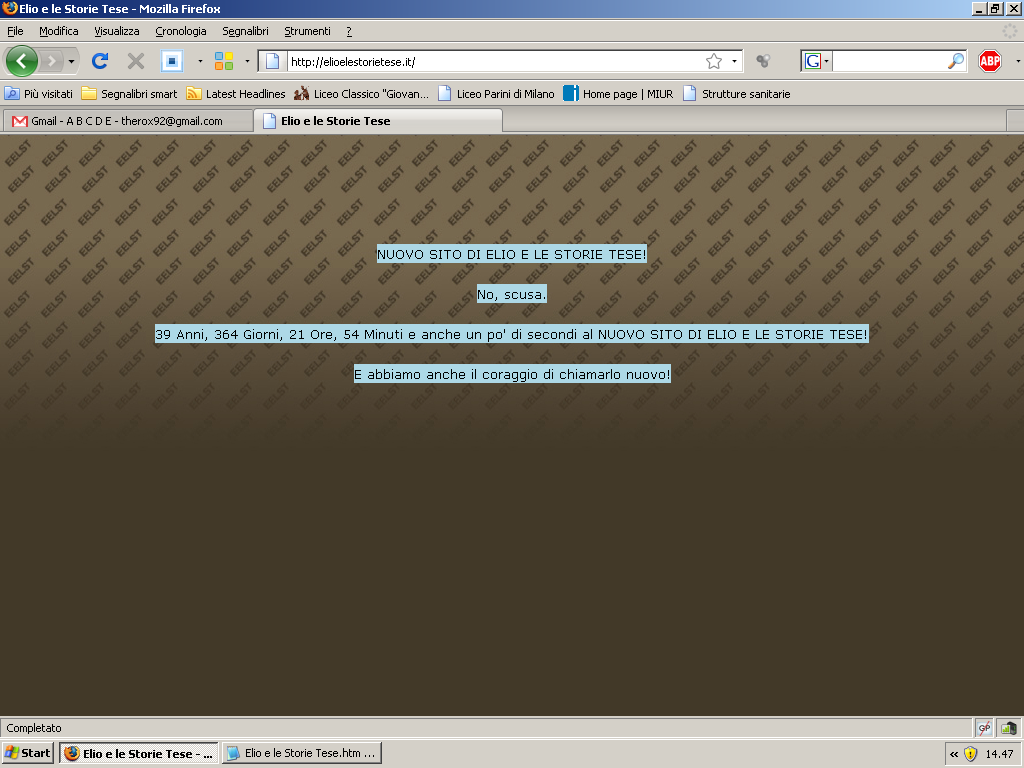Focus the Google search input box
This screenshot has width=1024, height=768.
(x=889, y=61)
